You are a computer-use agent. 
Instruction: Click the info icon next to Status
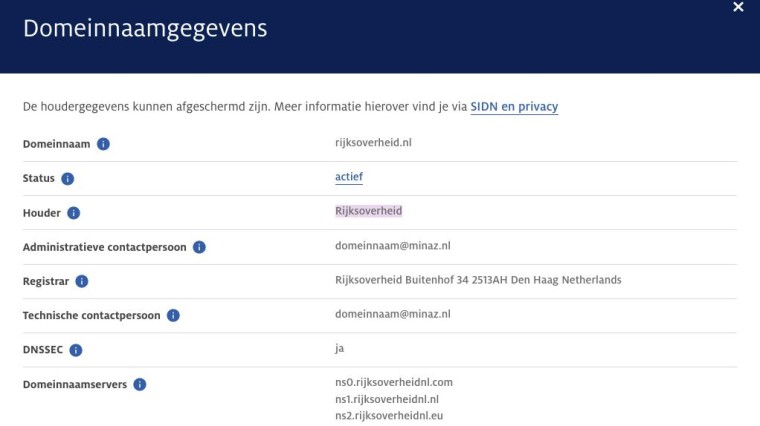(67, 178)
